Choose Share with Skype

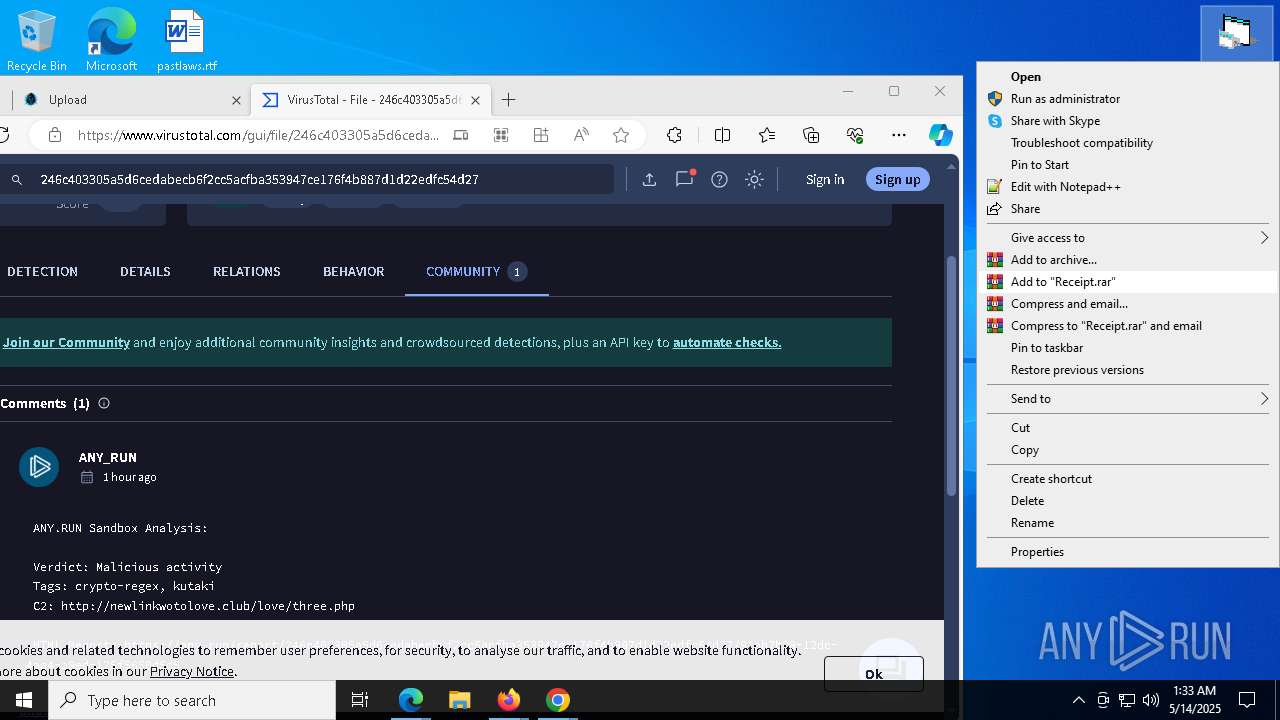coord(1127,121)
